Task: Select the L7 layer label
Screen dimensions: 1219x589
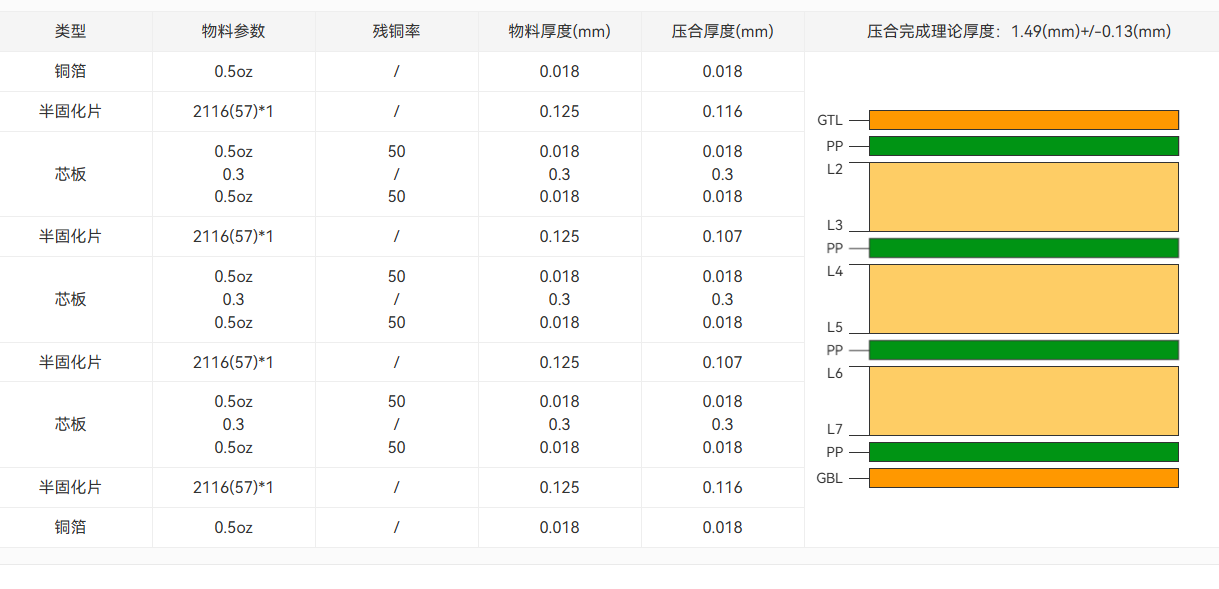Action: pyautogui.click(x=834, y=430)
